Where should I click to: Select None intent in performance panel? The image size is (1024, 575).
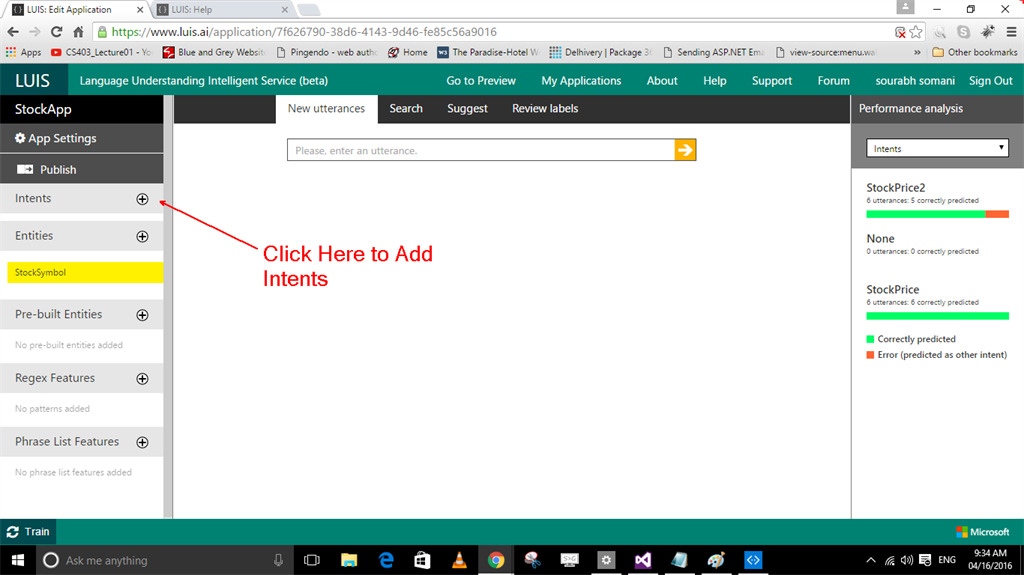click(880, 238)
